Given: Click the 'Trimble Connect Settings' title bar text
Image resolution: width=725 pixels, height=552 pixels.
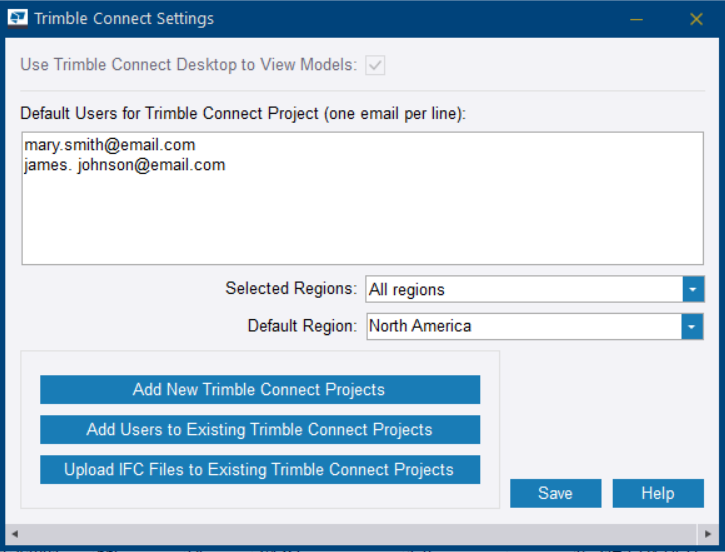Looking at the screenshot, I should (124, 18).
